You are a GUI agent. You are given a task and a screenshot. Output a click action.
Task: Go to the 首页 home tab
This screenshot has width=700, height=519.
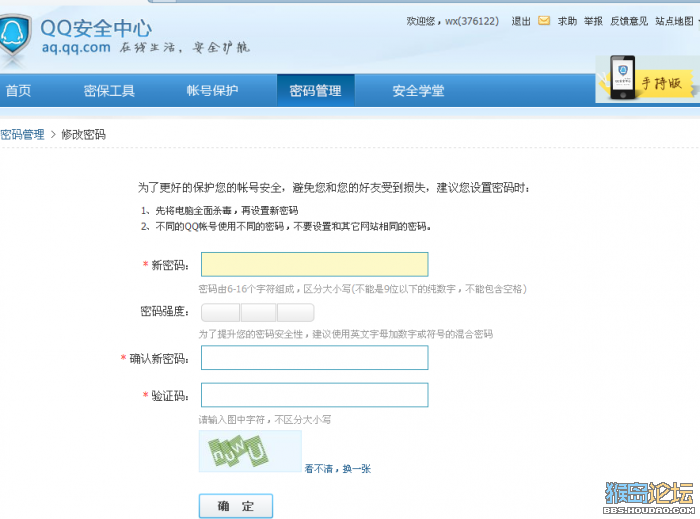click(x=18, y=91)
